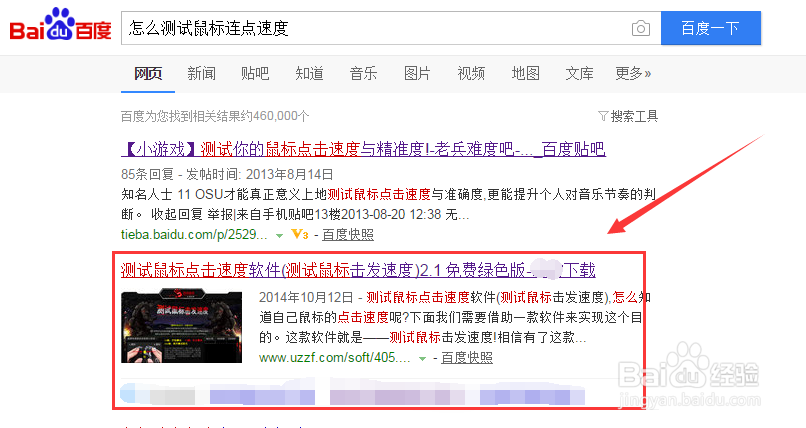Screen dimensions: 806x428
Task: Switch to the 贴吧 tab
Action: [x=255, y=73]
